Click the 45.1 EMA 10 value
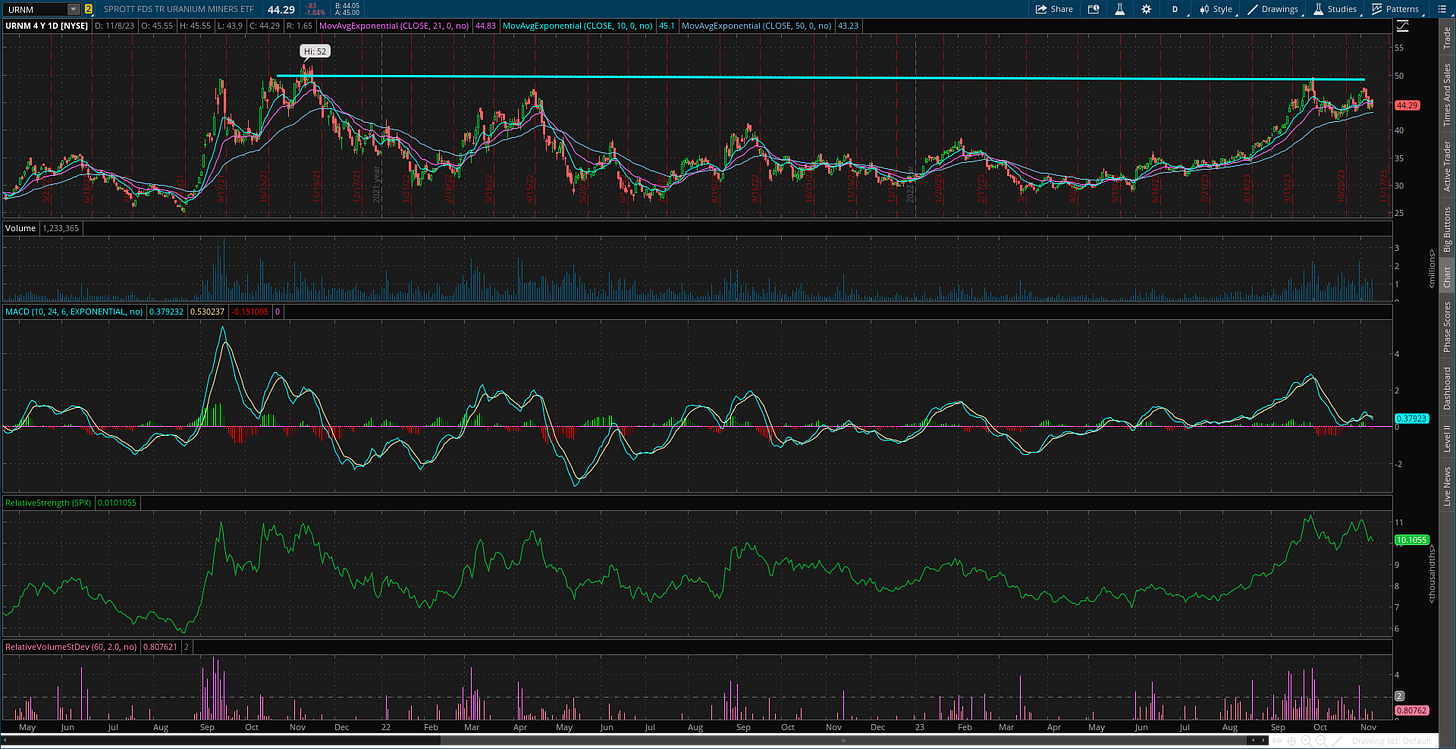1456x749 pixels. 667,25
